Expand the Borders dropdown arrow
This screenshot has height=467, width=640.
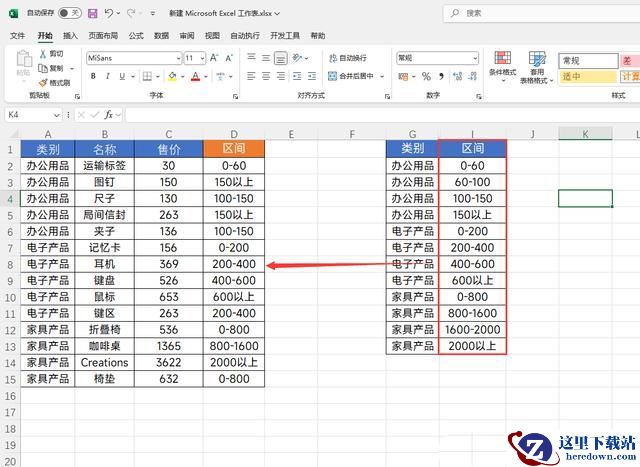(158, 77)
